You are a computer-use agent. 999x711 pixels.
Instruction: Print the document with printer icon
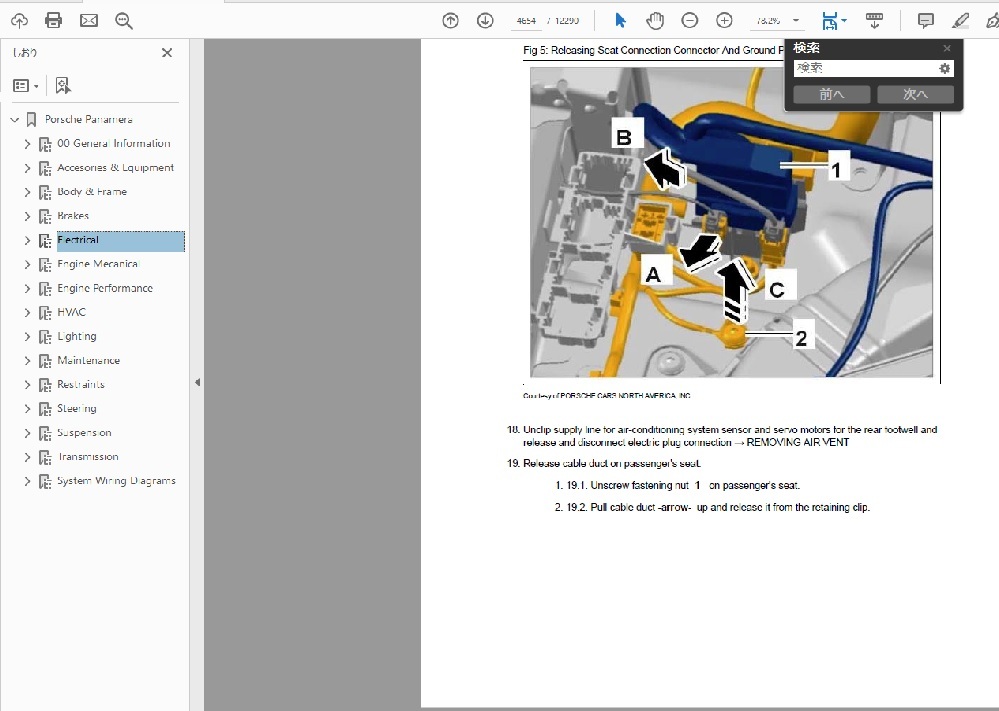[54, 21]
